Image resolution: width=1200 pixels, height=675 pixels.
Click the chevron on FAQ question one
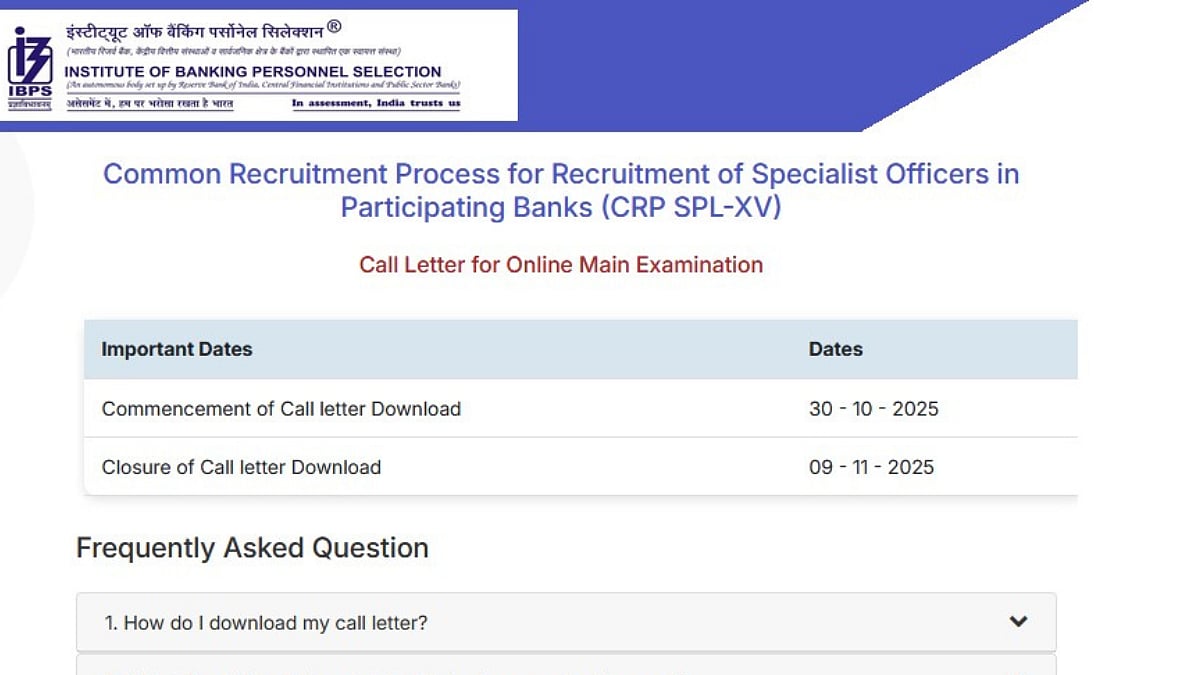[x=1018, y=621]
